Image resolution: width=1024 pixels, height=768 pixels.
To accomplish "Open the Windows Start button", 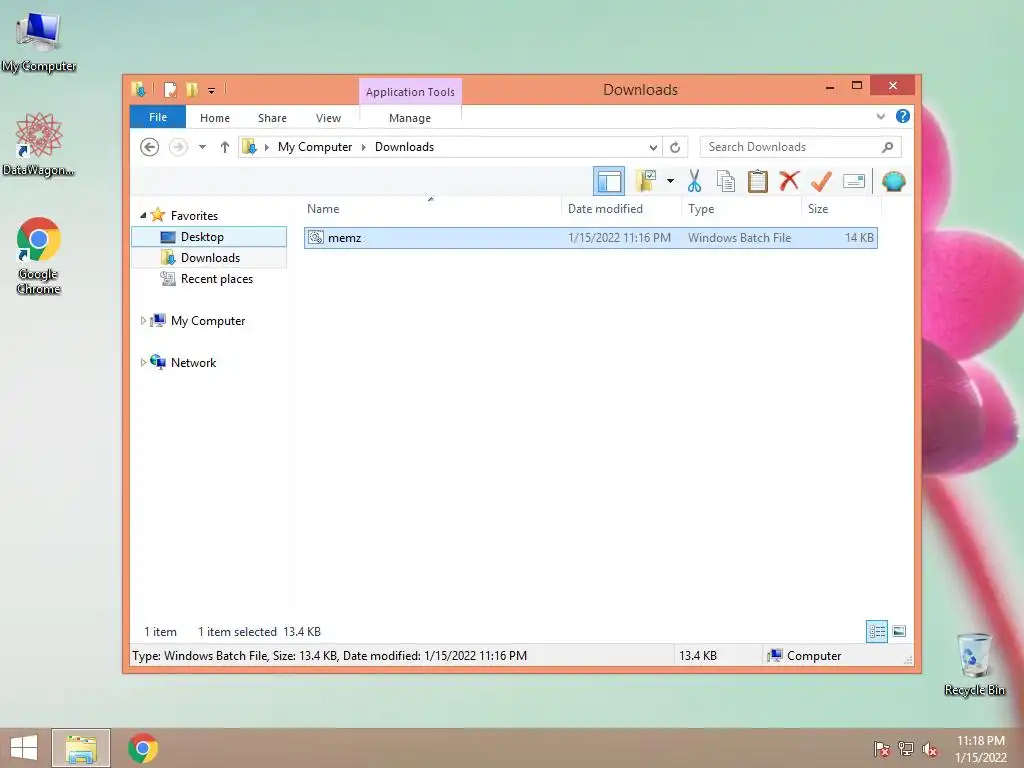I will coord(24,748).
